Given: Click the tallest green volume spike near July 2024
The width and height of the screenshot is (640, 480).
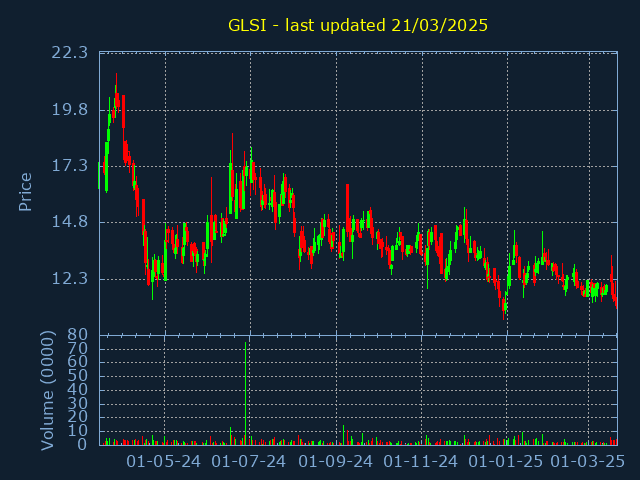Looking at the screenshot, I should pyautogui.click(x=245, y=393).
